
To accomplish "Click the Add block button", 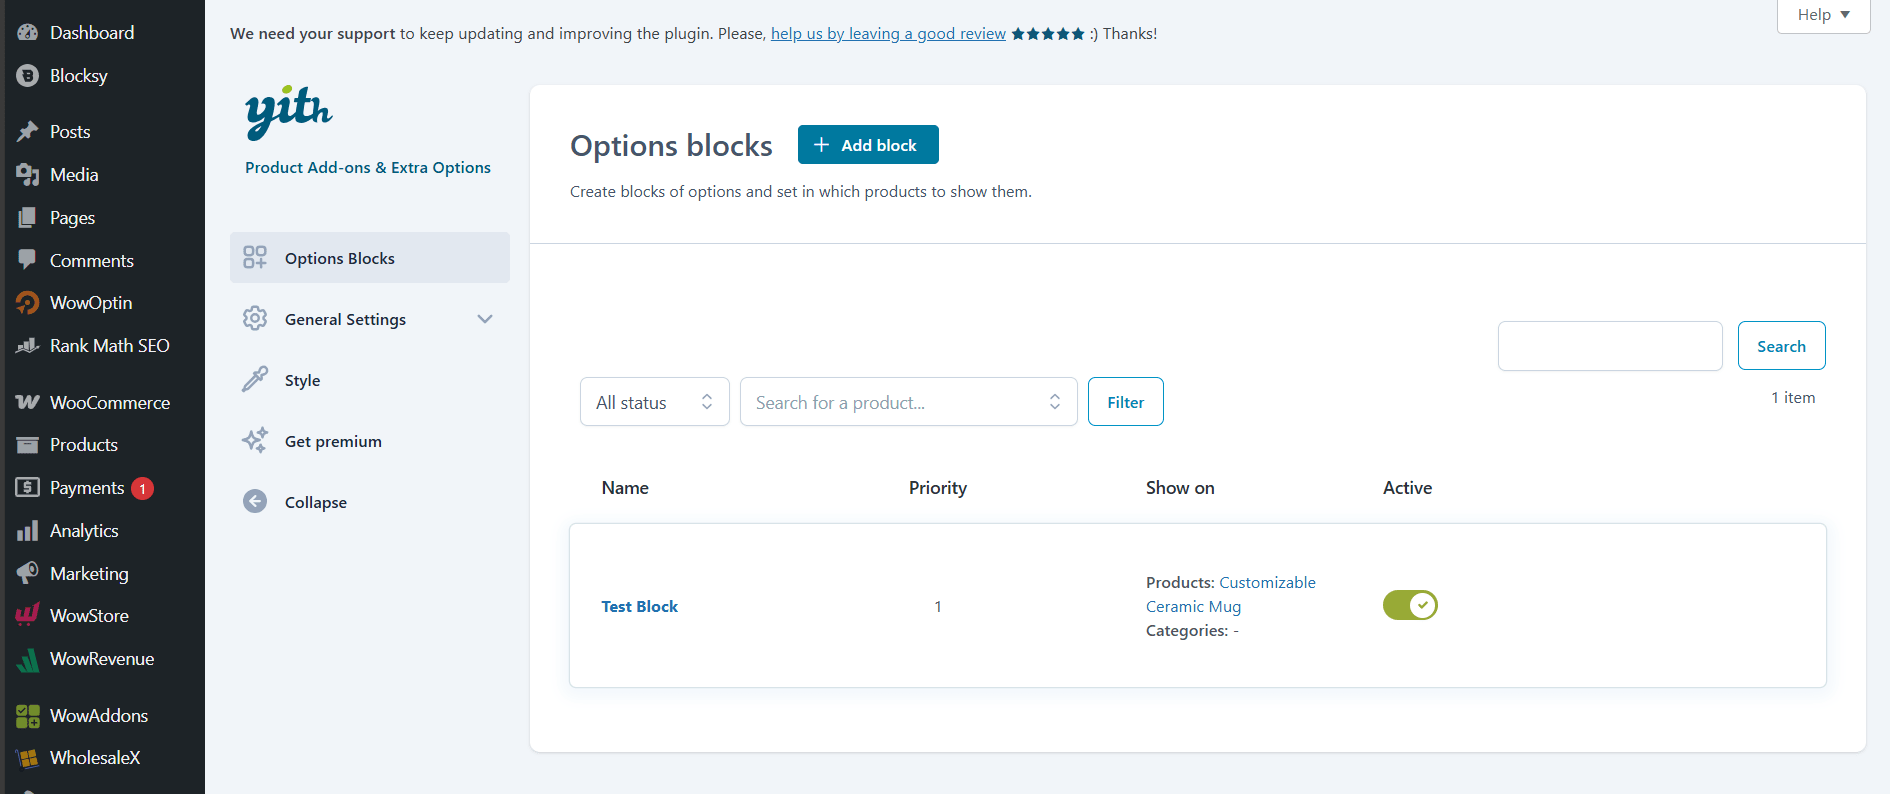I will coord(868,144).
